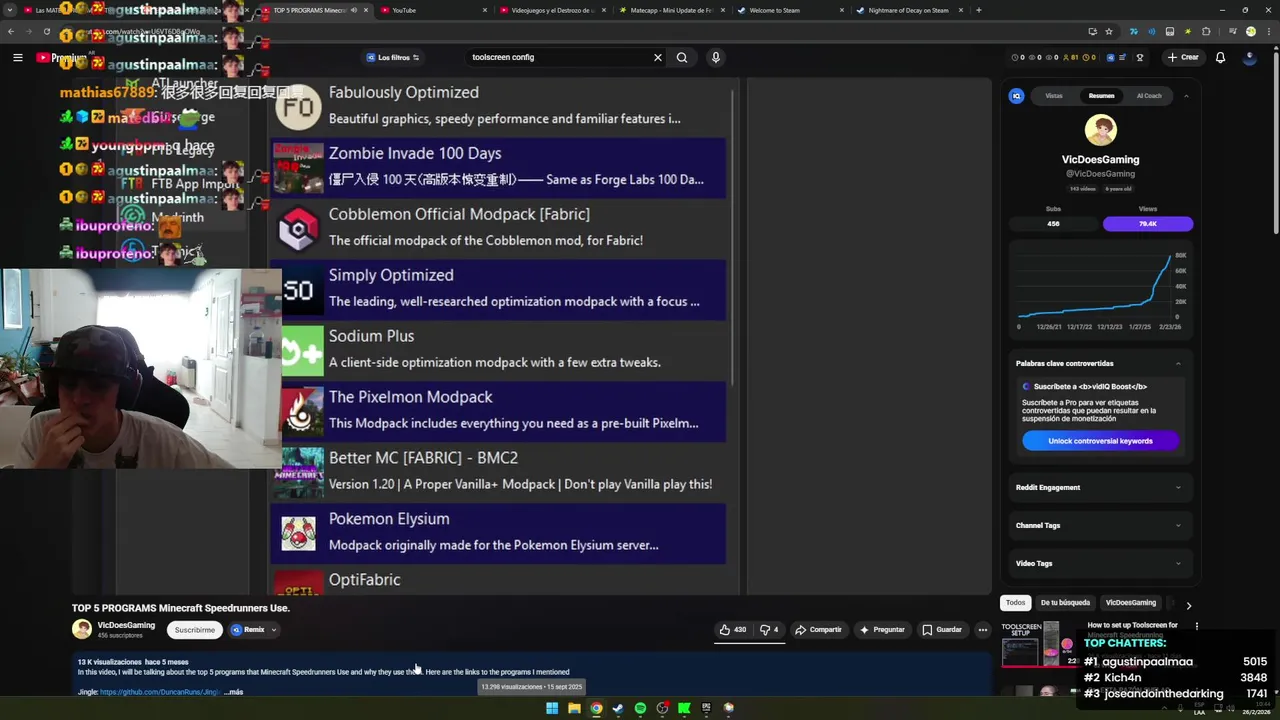
Task: Click the Simply Optimized modpack row
Action: [x=497, y=288]
